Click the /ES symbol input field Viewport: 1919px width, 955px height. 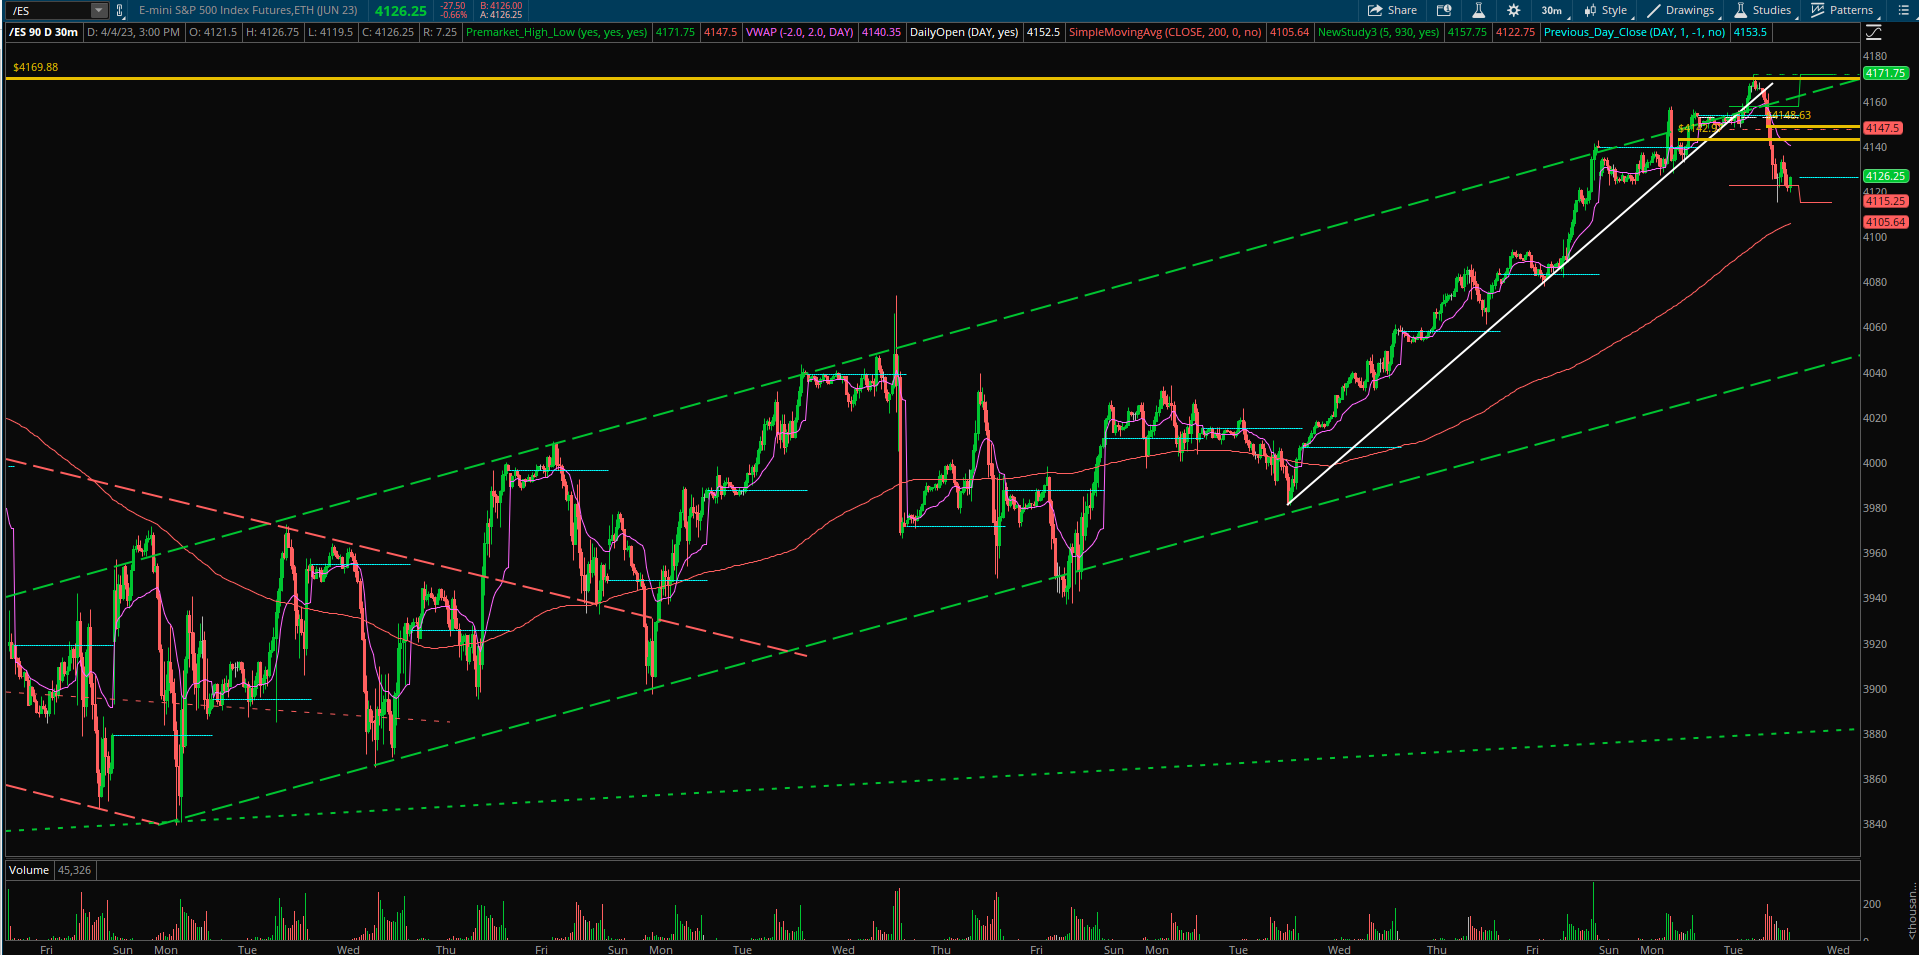point(48,11)
